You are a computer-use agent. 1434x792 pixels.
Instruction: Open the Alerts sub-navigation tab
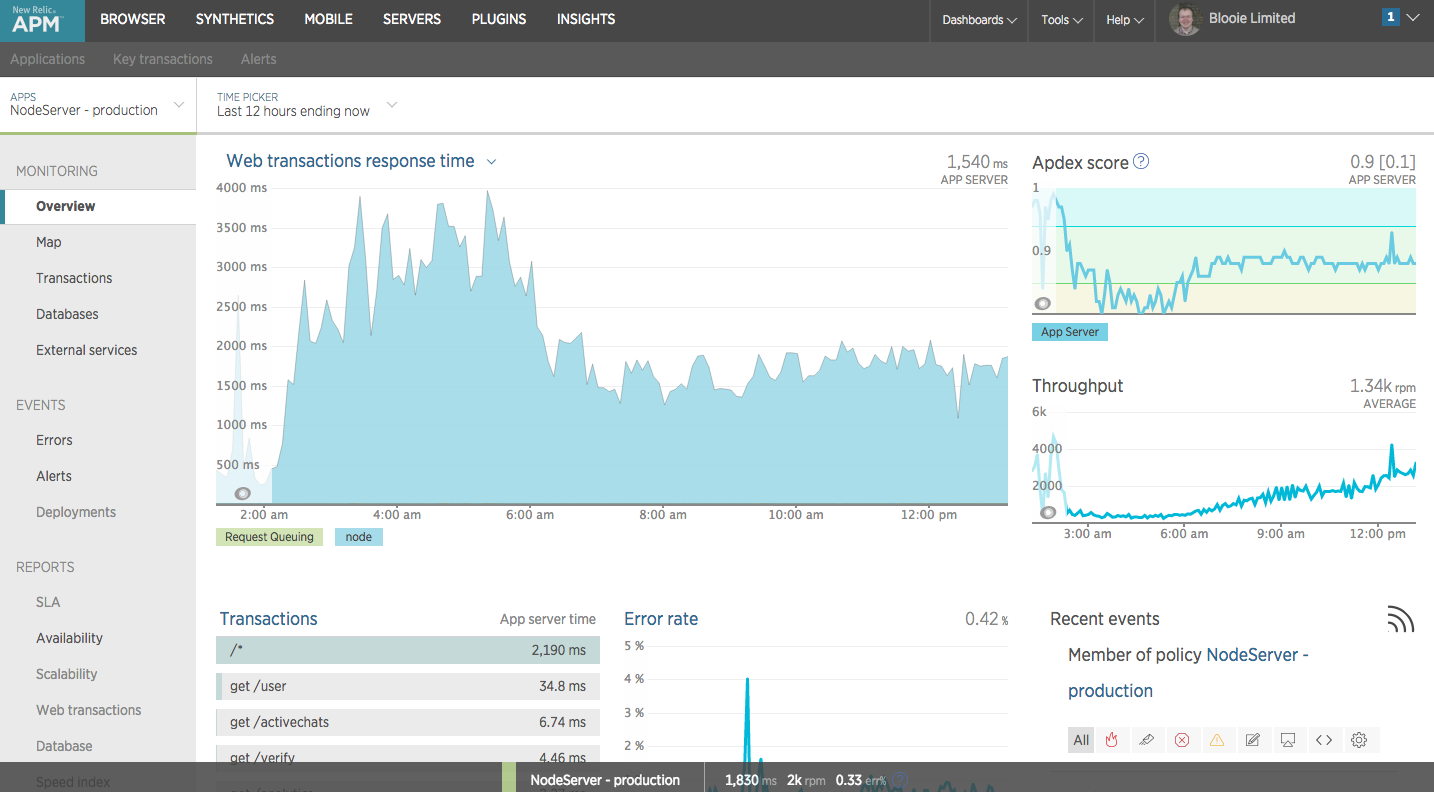click(x=258, y=59)
